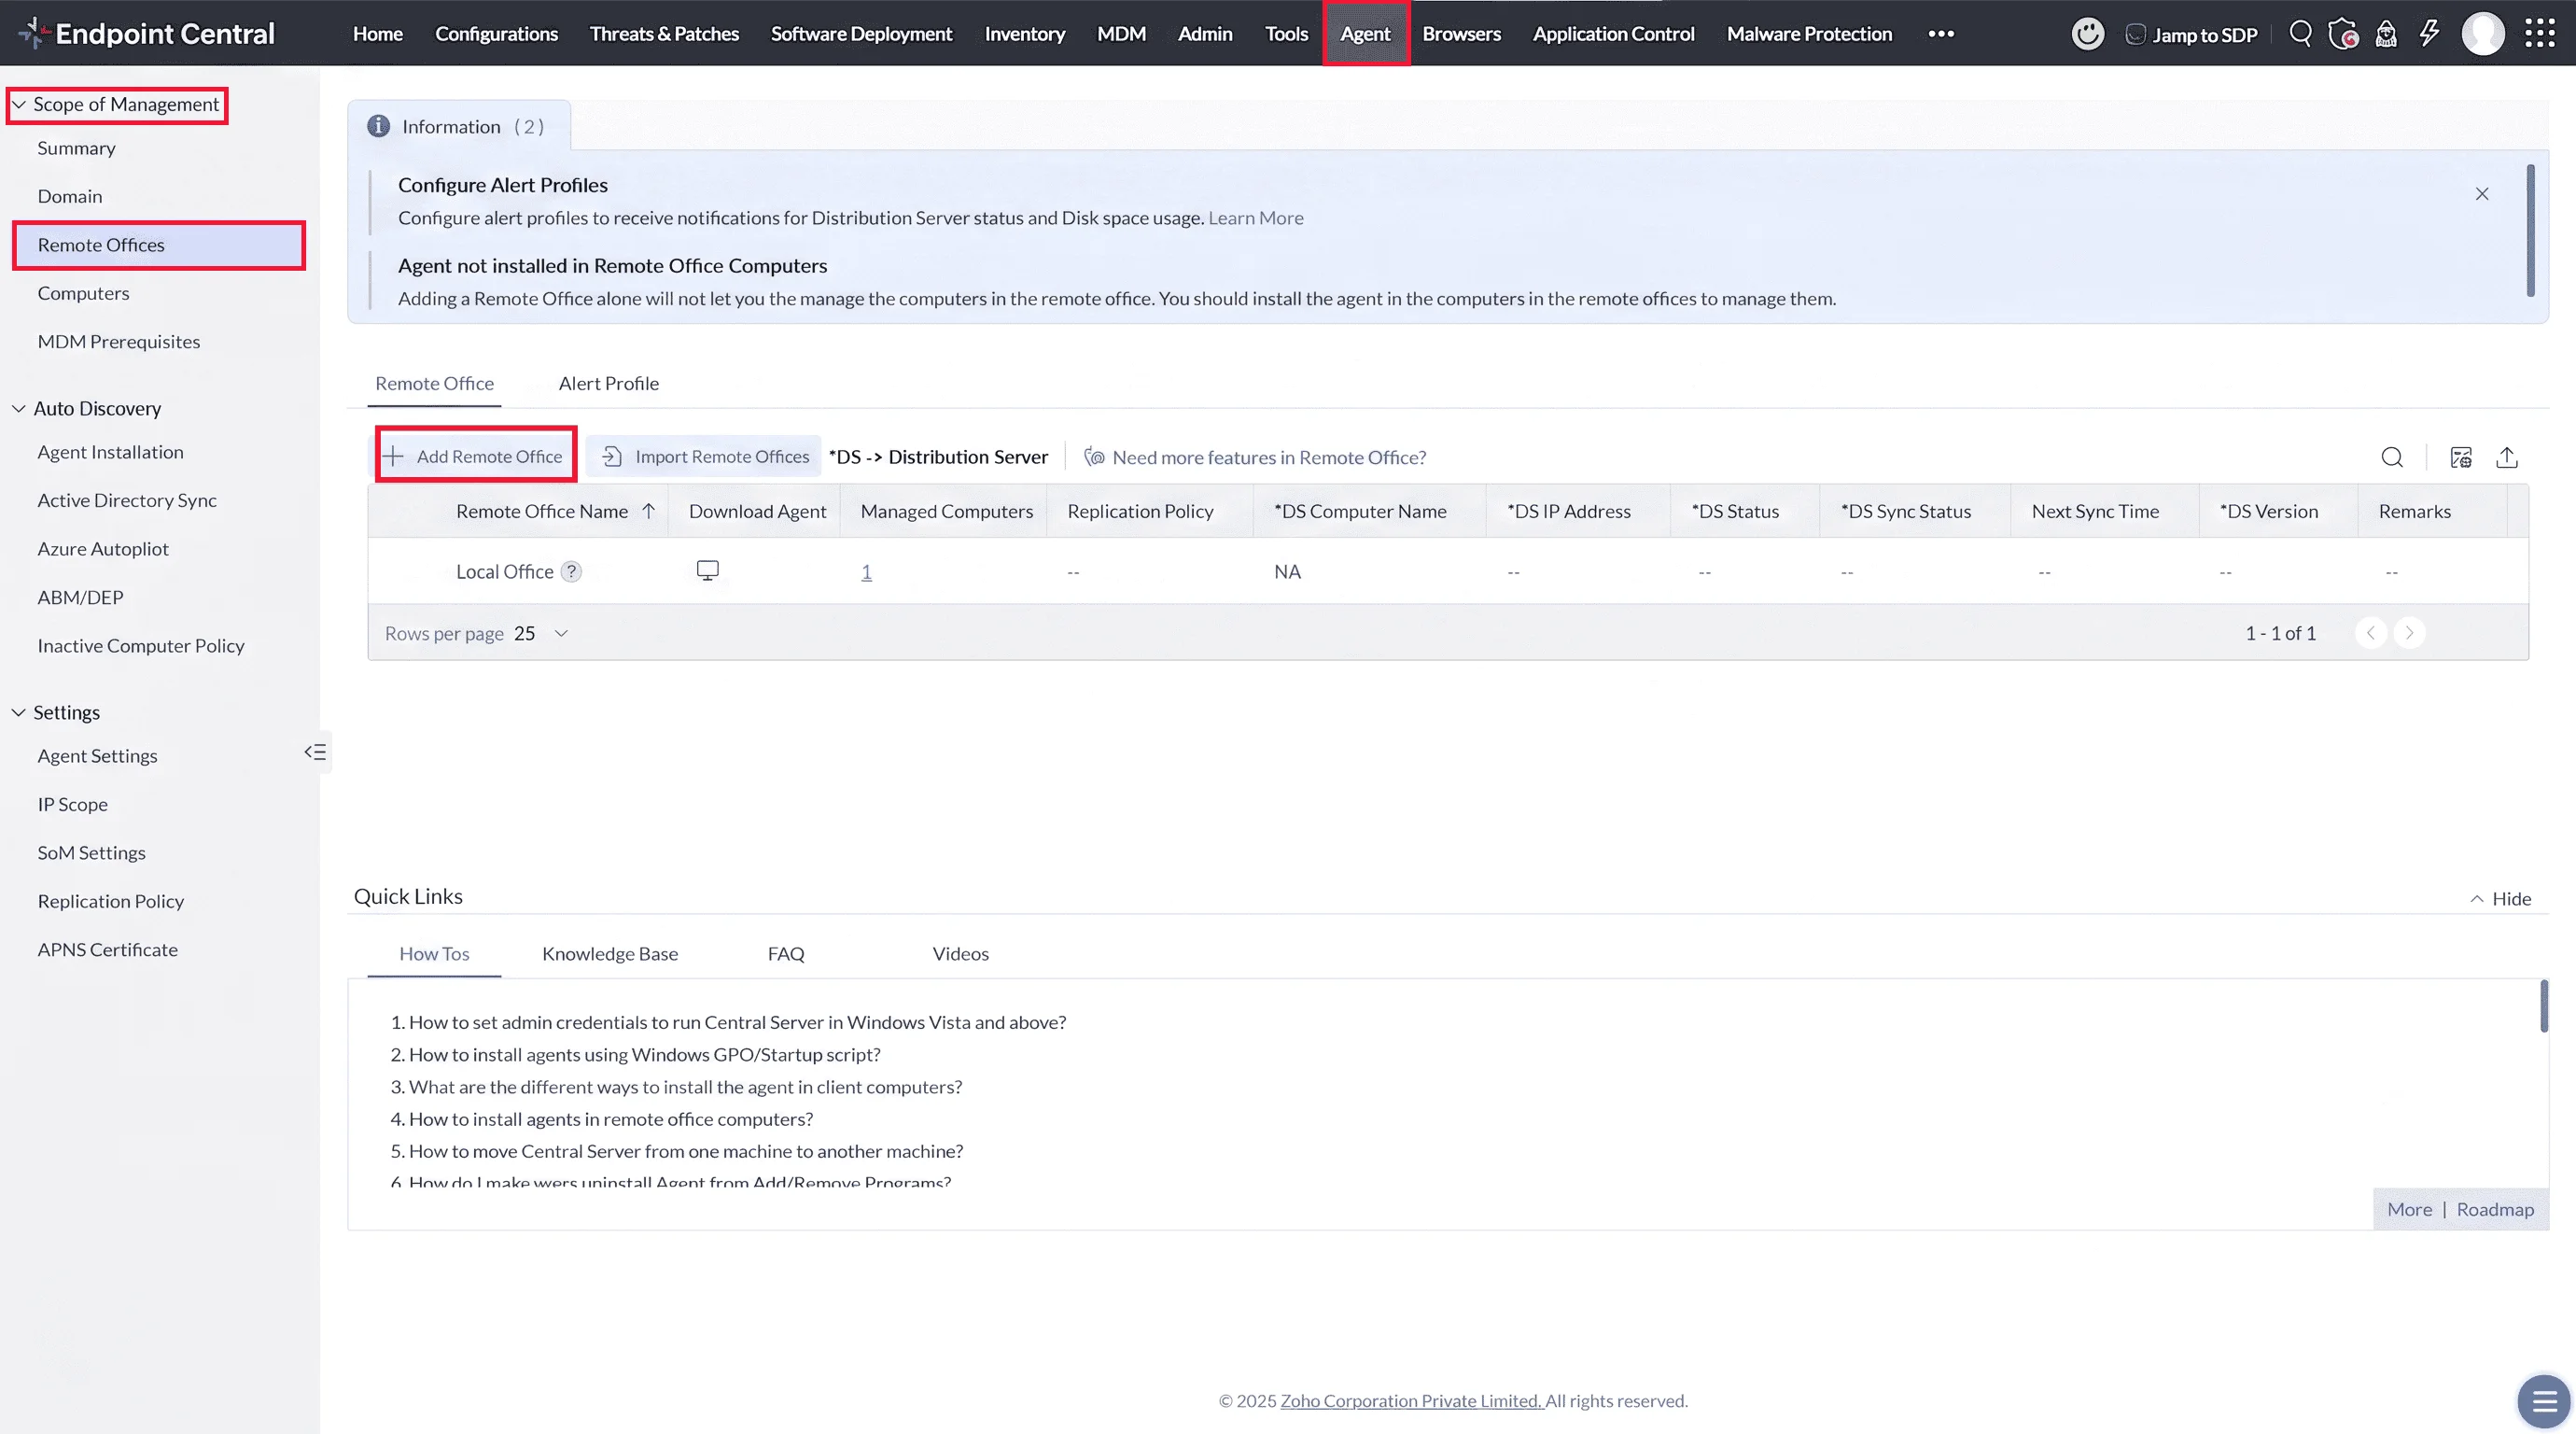Open the More quick links
2576x1434 pixels.
(2409, 1209)
